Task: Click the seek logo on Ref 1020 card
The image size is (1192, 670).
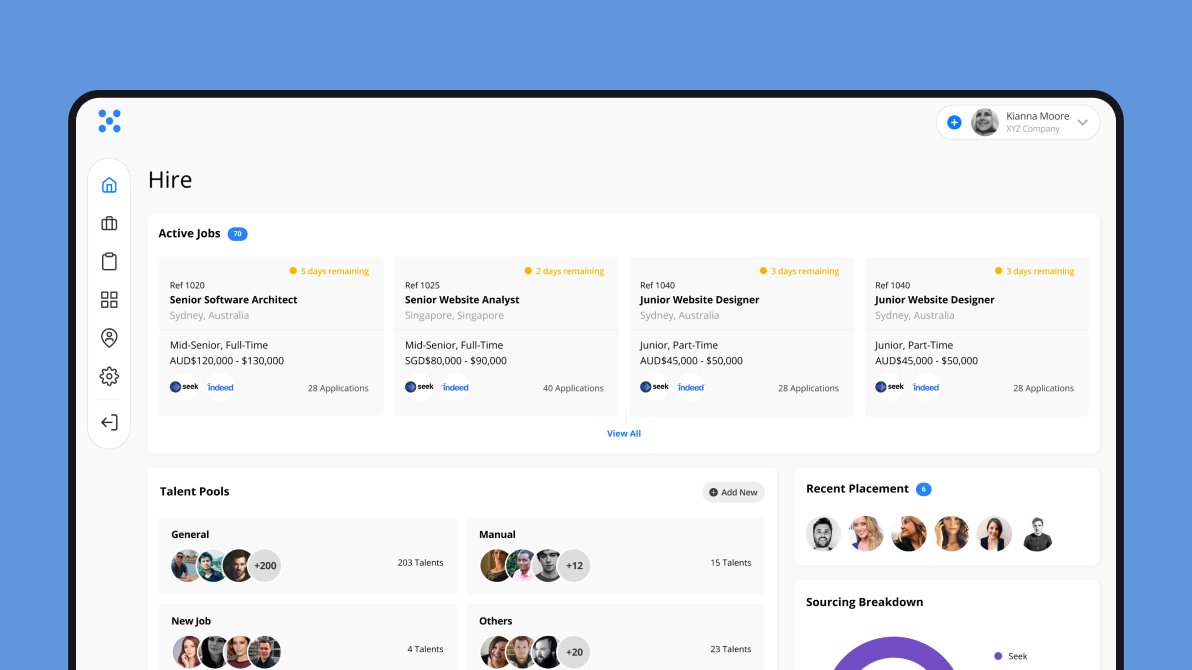Action: 184,387
